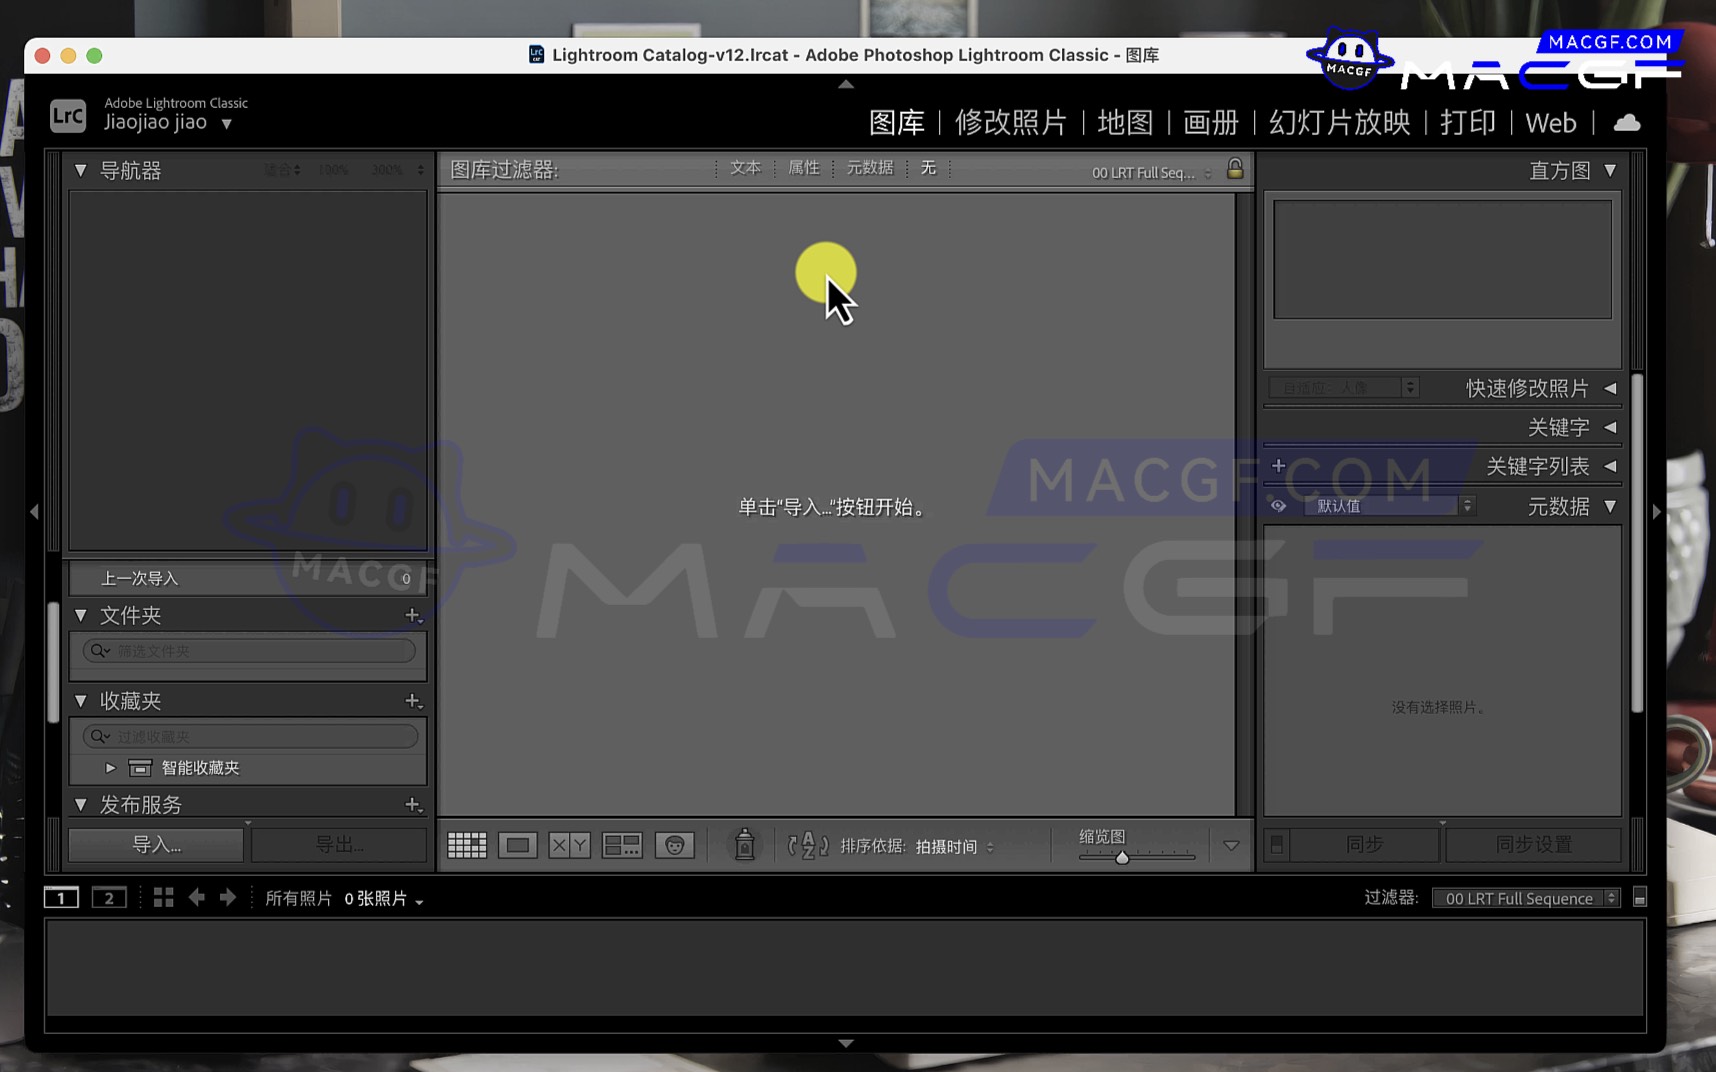The height and width of the screenshot is (1072, 1716).
Task: Reverse sort direction A-Z icon
Action: pyautogui.click(x=808, y=846)
